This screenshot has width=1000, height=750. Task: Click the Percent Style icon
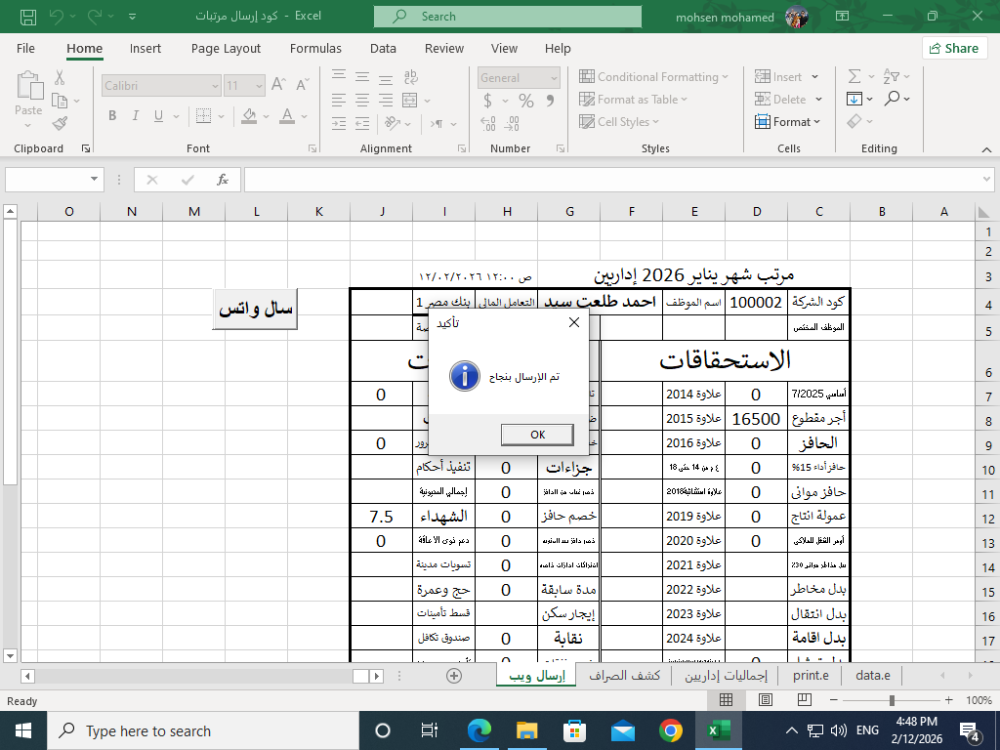[x=526, y=101]
